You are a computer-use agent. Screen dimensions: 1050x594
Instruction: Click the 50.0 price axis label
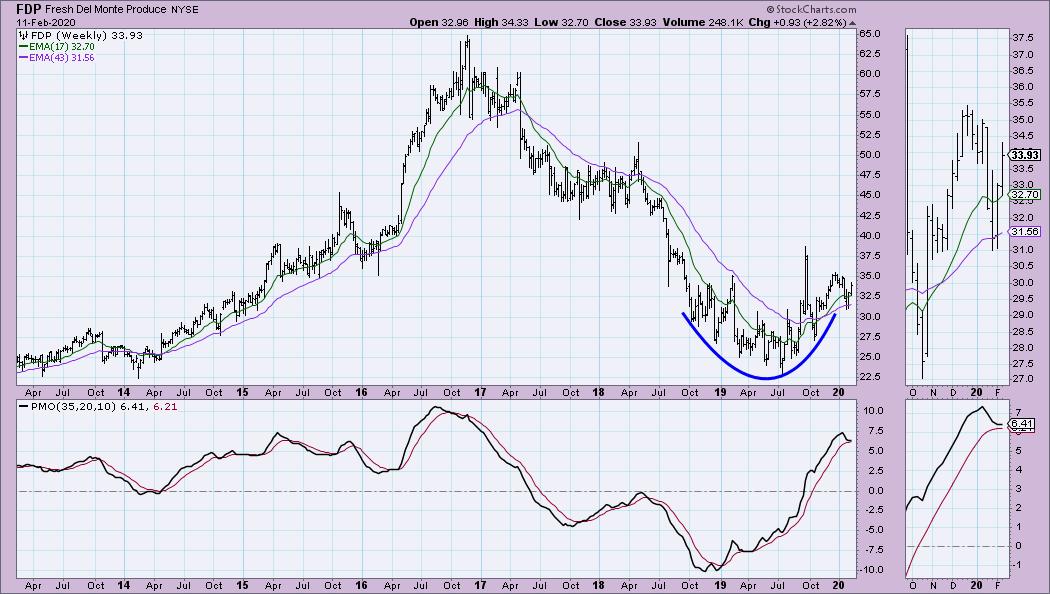[x=869, y=155]
